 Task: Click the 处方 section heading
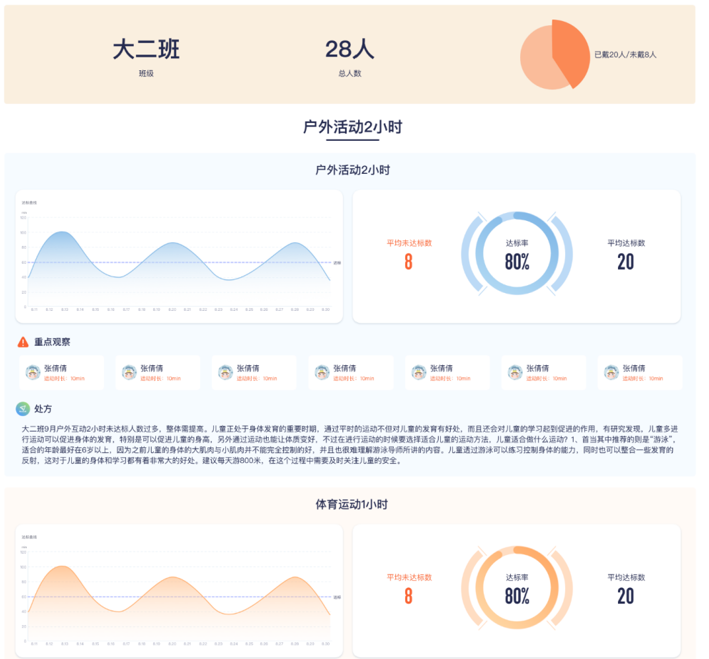[x=43, y=409]
